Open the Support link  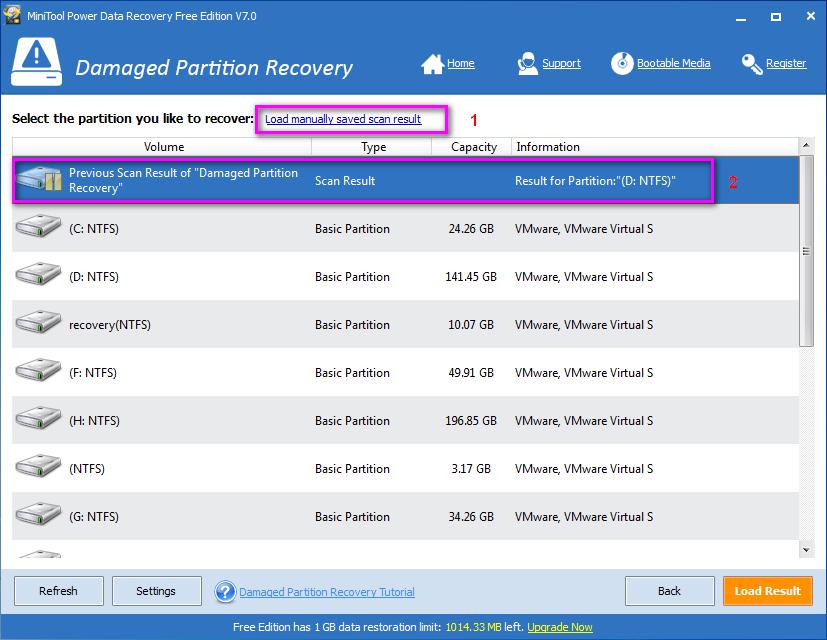(x=561, y=63)
